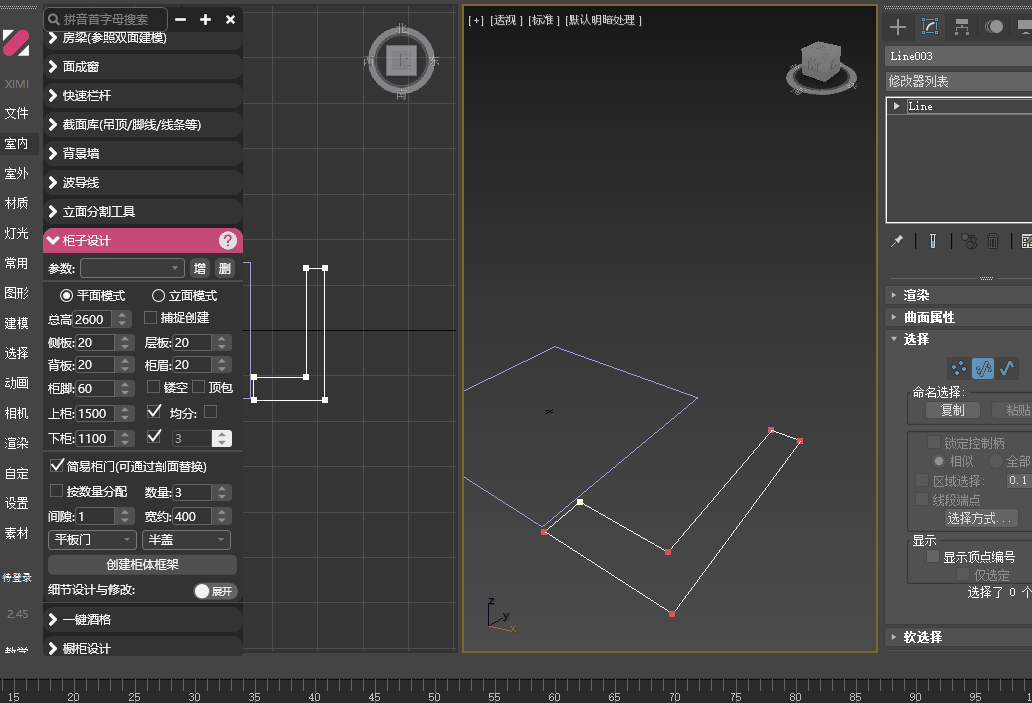The image size is (1032, 703).
Task: Open the 材质 sidebar tab
Action: pyautogui.click(x=16, y=203)
